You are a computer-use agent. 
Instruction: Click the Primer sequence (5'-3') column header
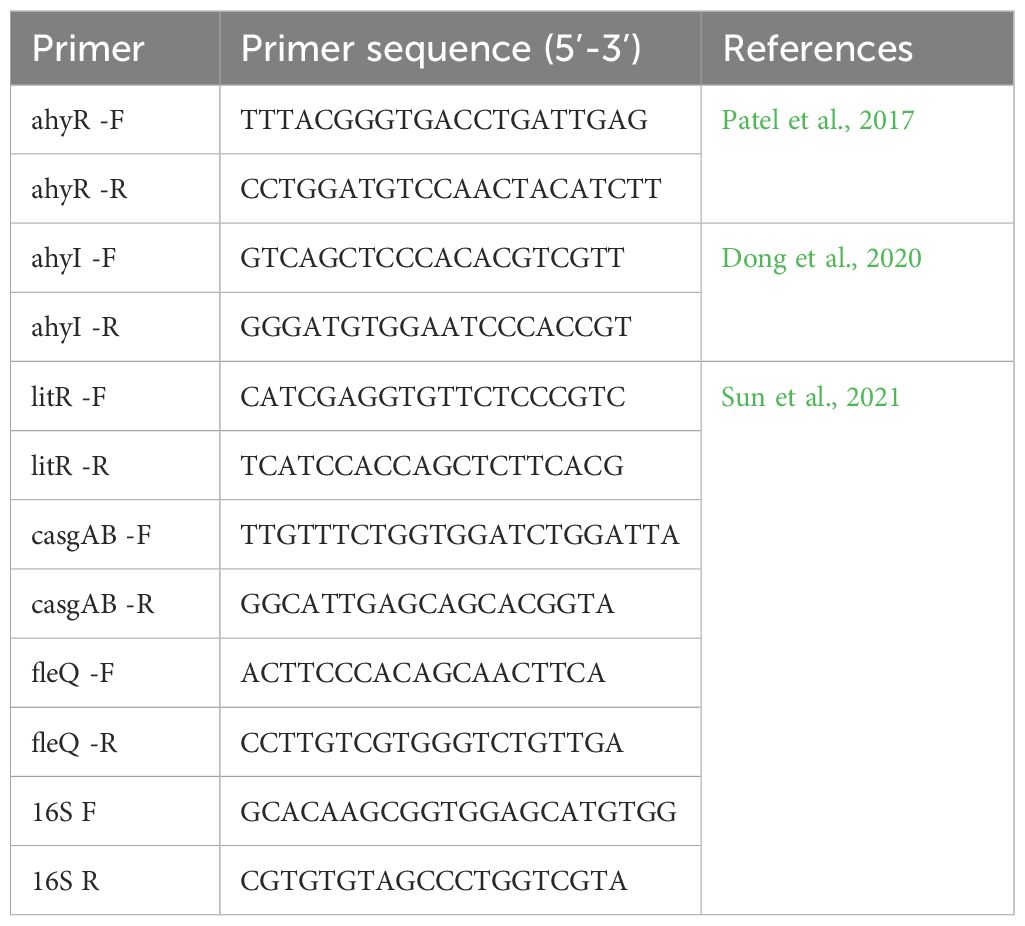point(441,48)
